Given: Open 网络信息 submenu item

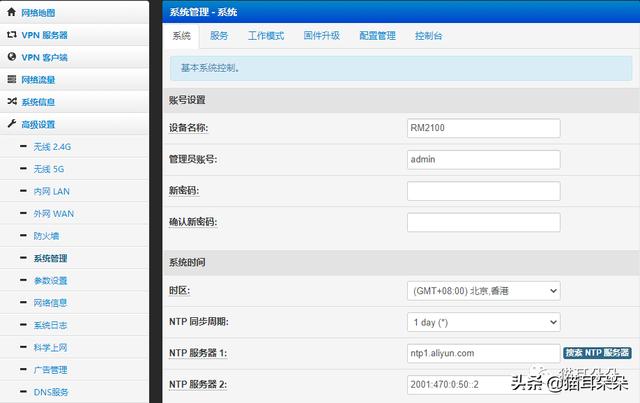Looking at the screenshot, I should click(50, 303).
